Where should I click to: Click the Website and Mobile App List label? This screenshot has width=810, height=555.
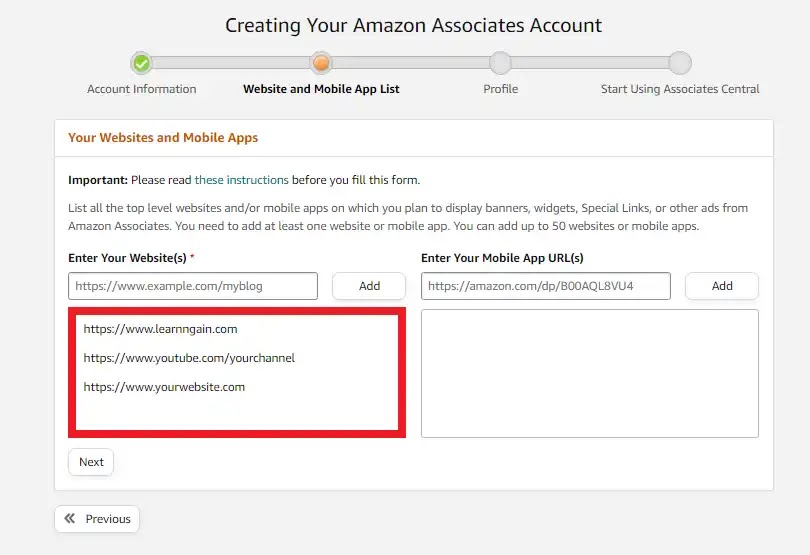pos(321,89)
